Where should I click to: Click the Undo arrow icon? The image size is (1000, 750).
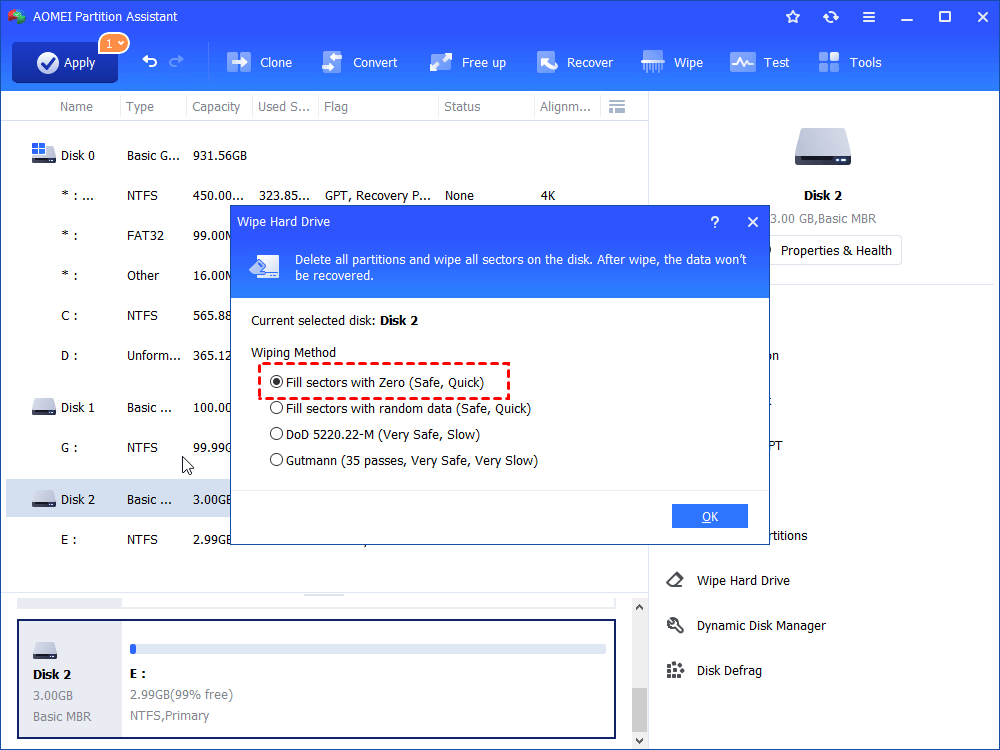[150, 61]
